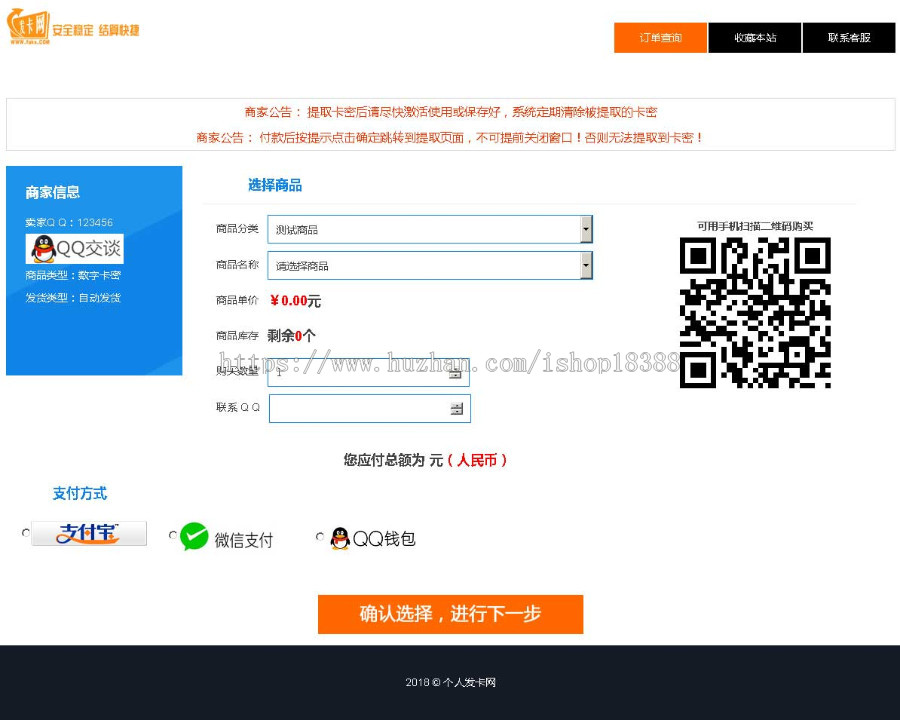Viewport: 900px width, 720px height.
Task: Click the 收藏本站 nav item
Action: [755, 38]
